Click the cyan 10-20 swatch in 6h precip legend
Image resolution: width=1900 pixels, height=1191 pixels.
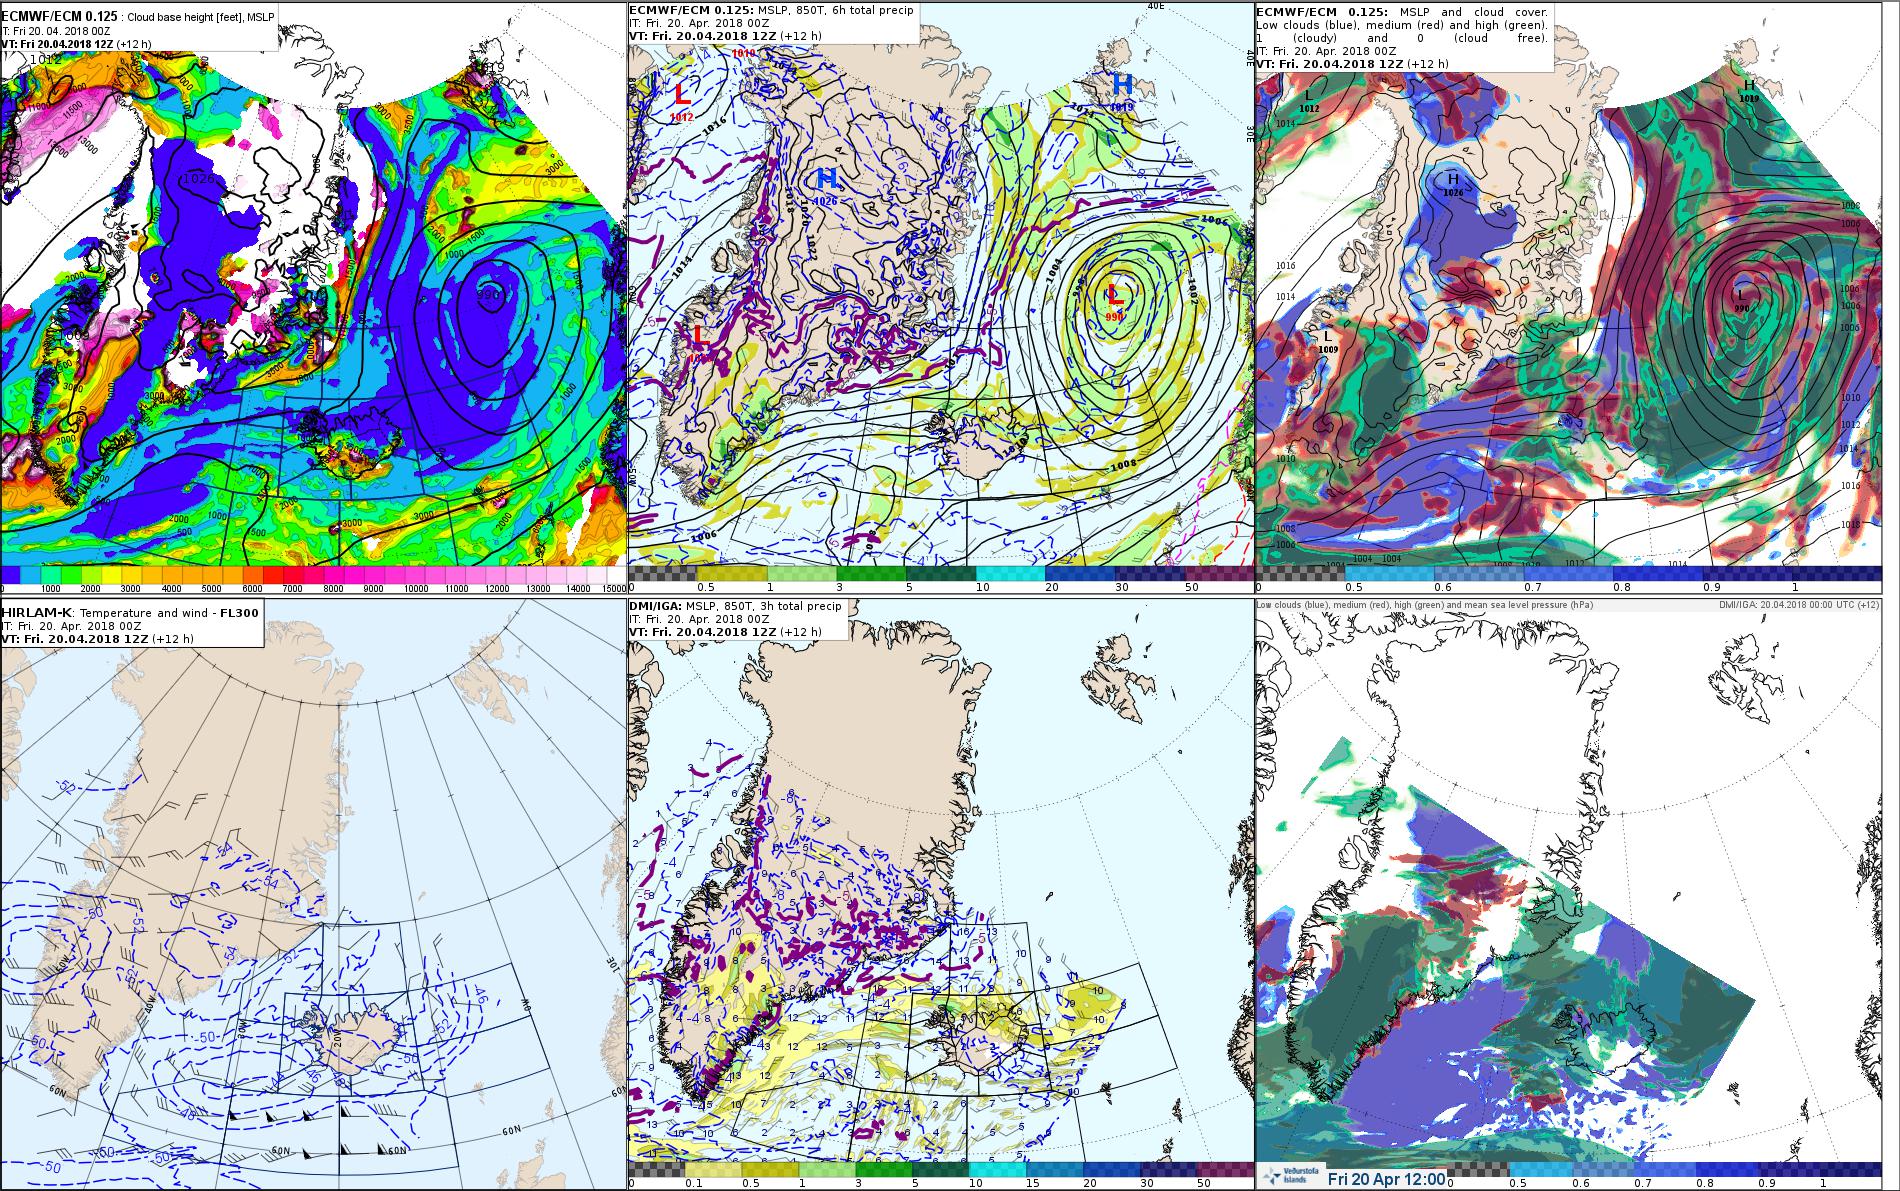click(1011, 574)
